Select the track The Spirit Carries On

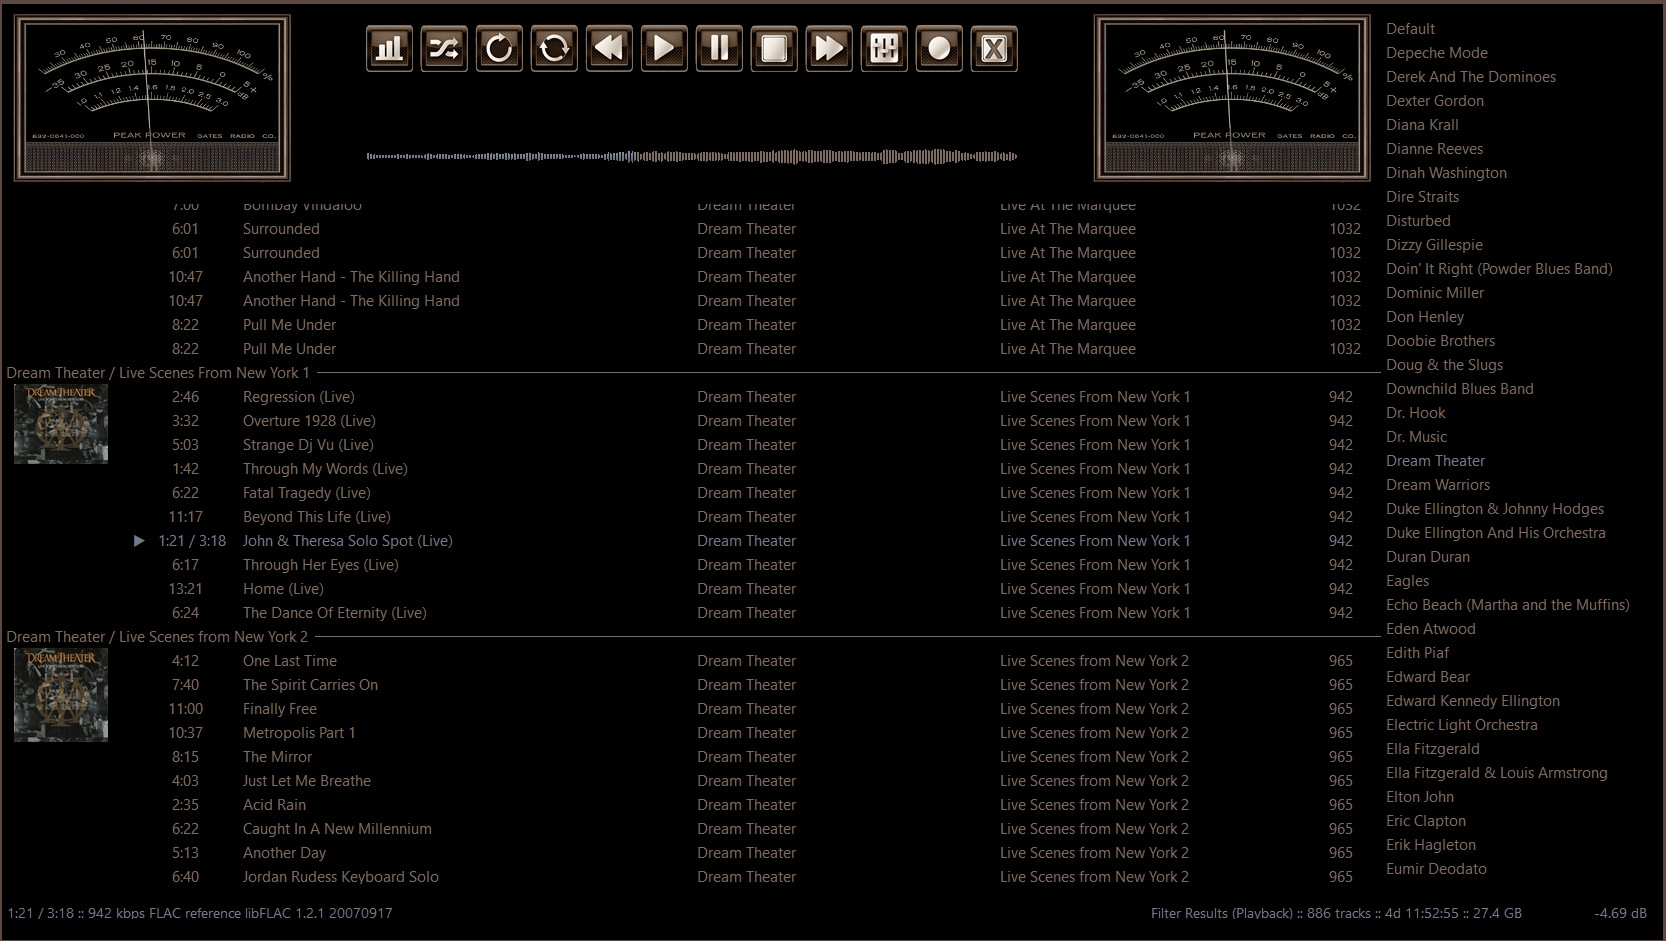pyautogui.click(x=310, y=685)
